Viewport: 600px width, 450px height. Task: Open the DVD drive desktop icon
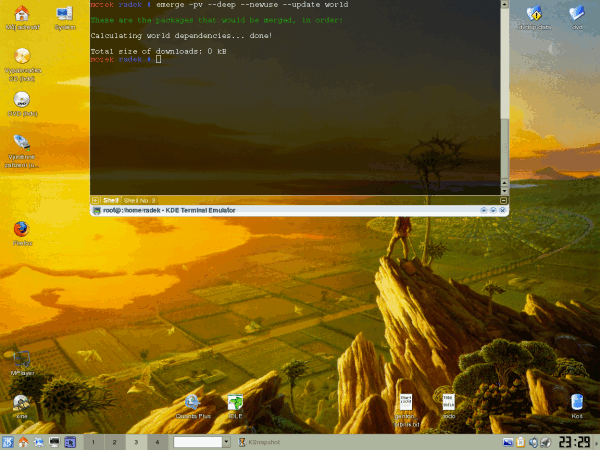click(21, 99)
